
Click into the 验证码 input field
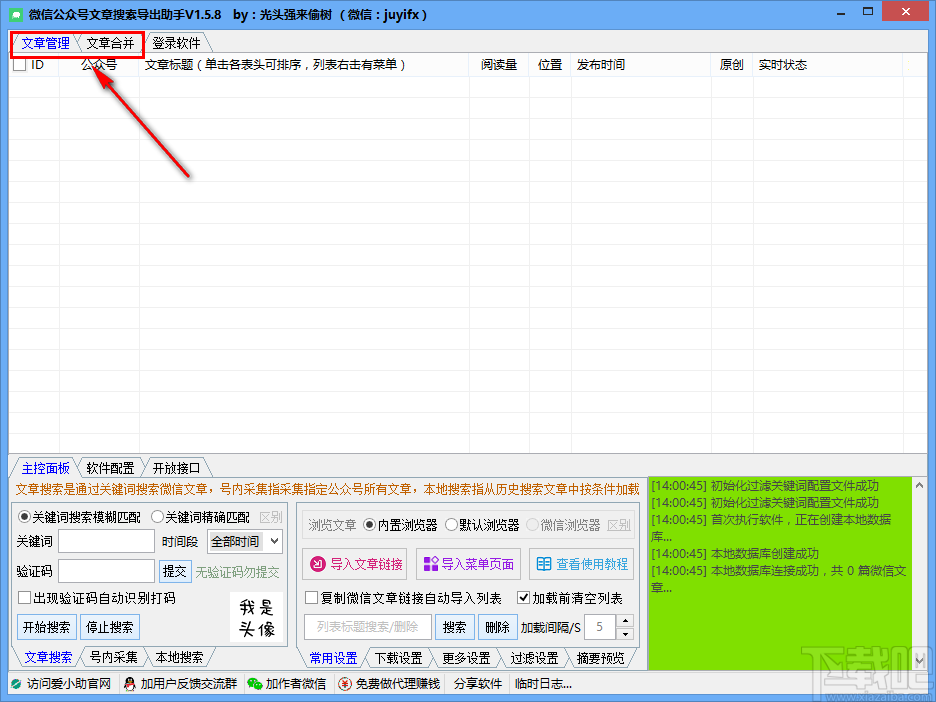click(x=106, y=571)
